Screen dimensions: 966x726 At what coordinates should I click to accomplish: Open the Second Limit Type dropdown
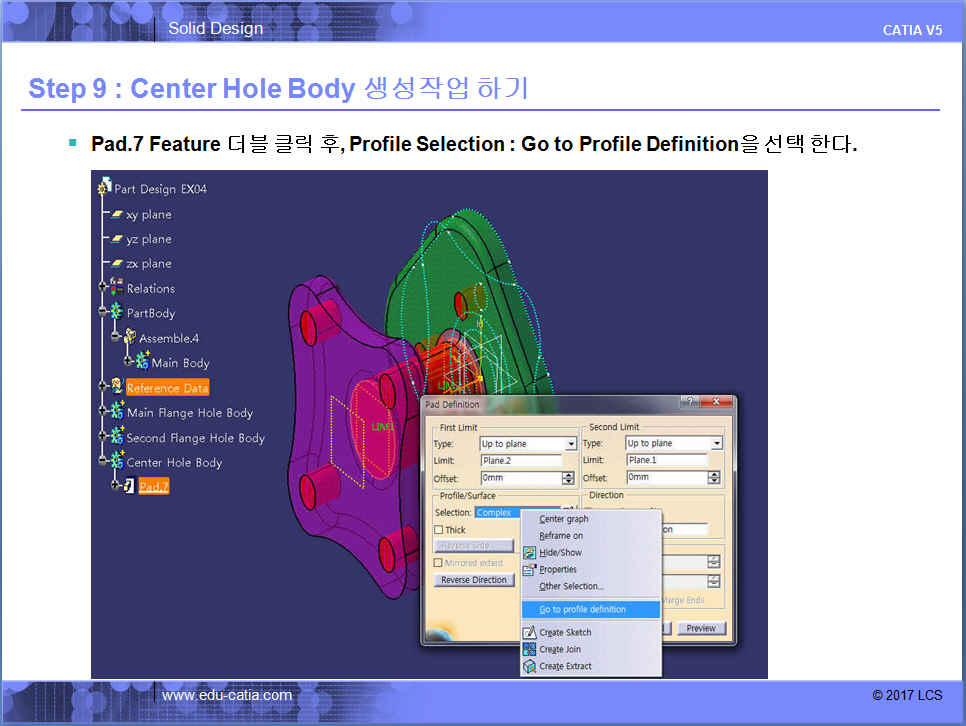coord(716,444)
